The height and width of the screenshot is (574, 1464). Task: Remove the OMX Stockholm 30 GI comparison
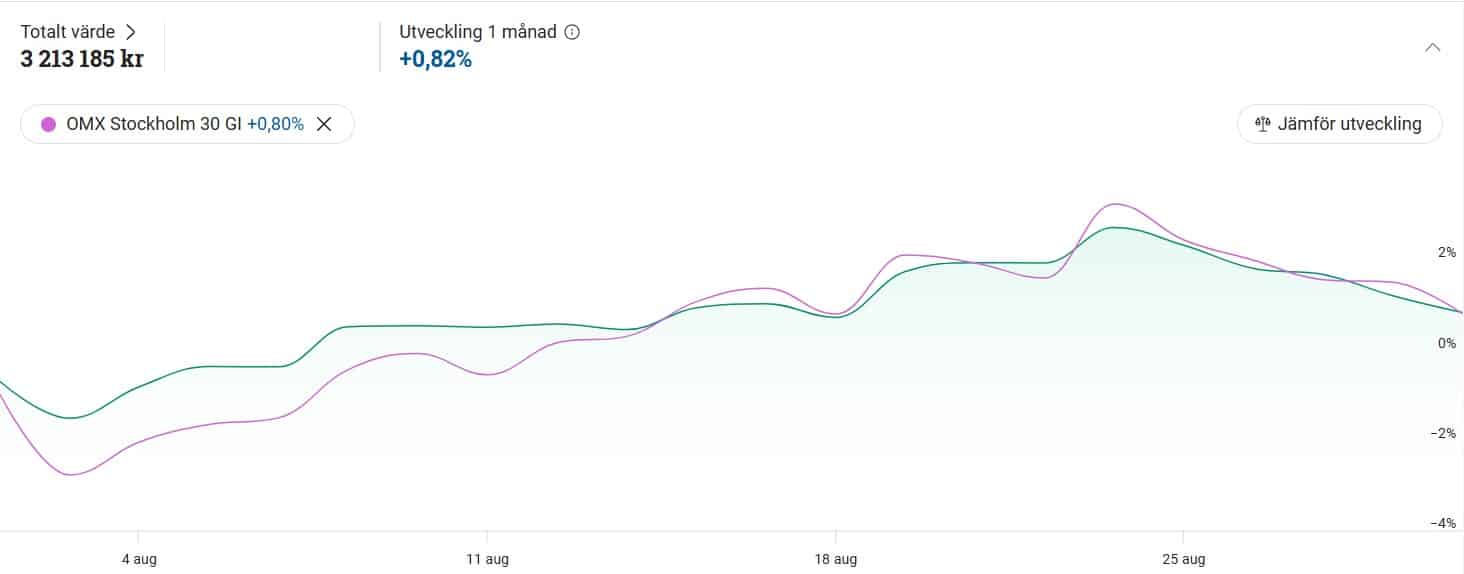pyautogui.click(x=324, y=124)
